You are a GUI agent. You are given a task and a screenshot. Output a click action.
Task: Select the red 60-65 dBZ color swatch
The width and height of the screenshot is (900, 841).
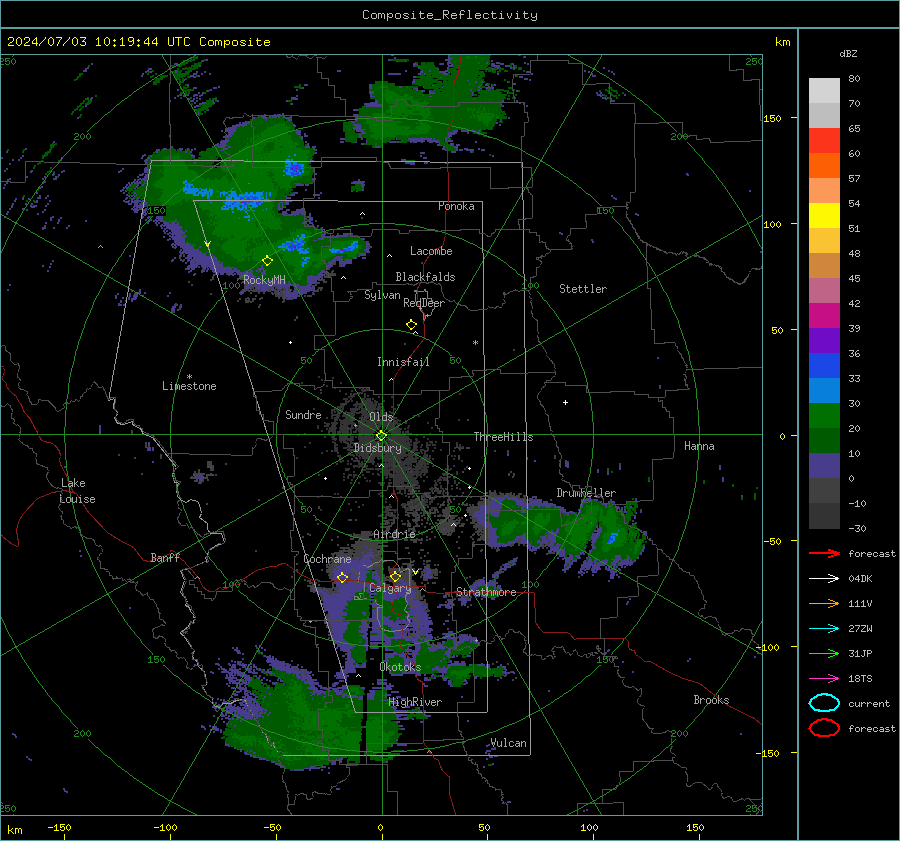pos(824,141)
